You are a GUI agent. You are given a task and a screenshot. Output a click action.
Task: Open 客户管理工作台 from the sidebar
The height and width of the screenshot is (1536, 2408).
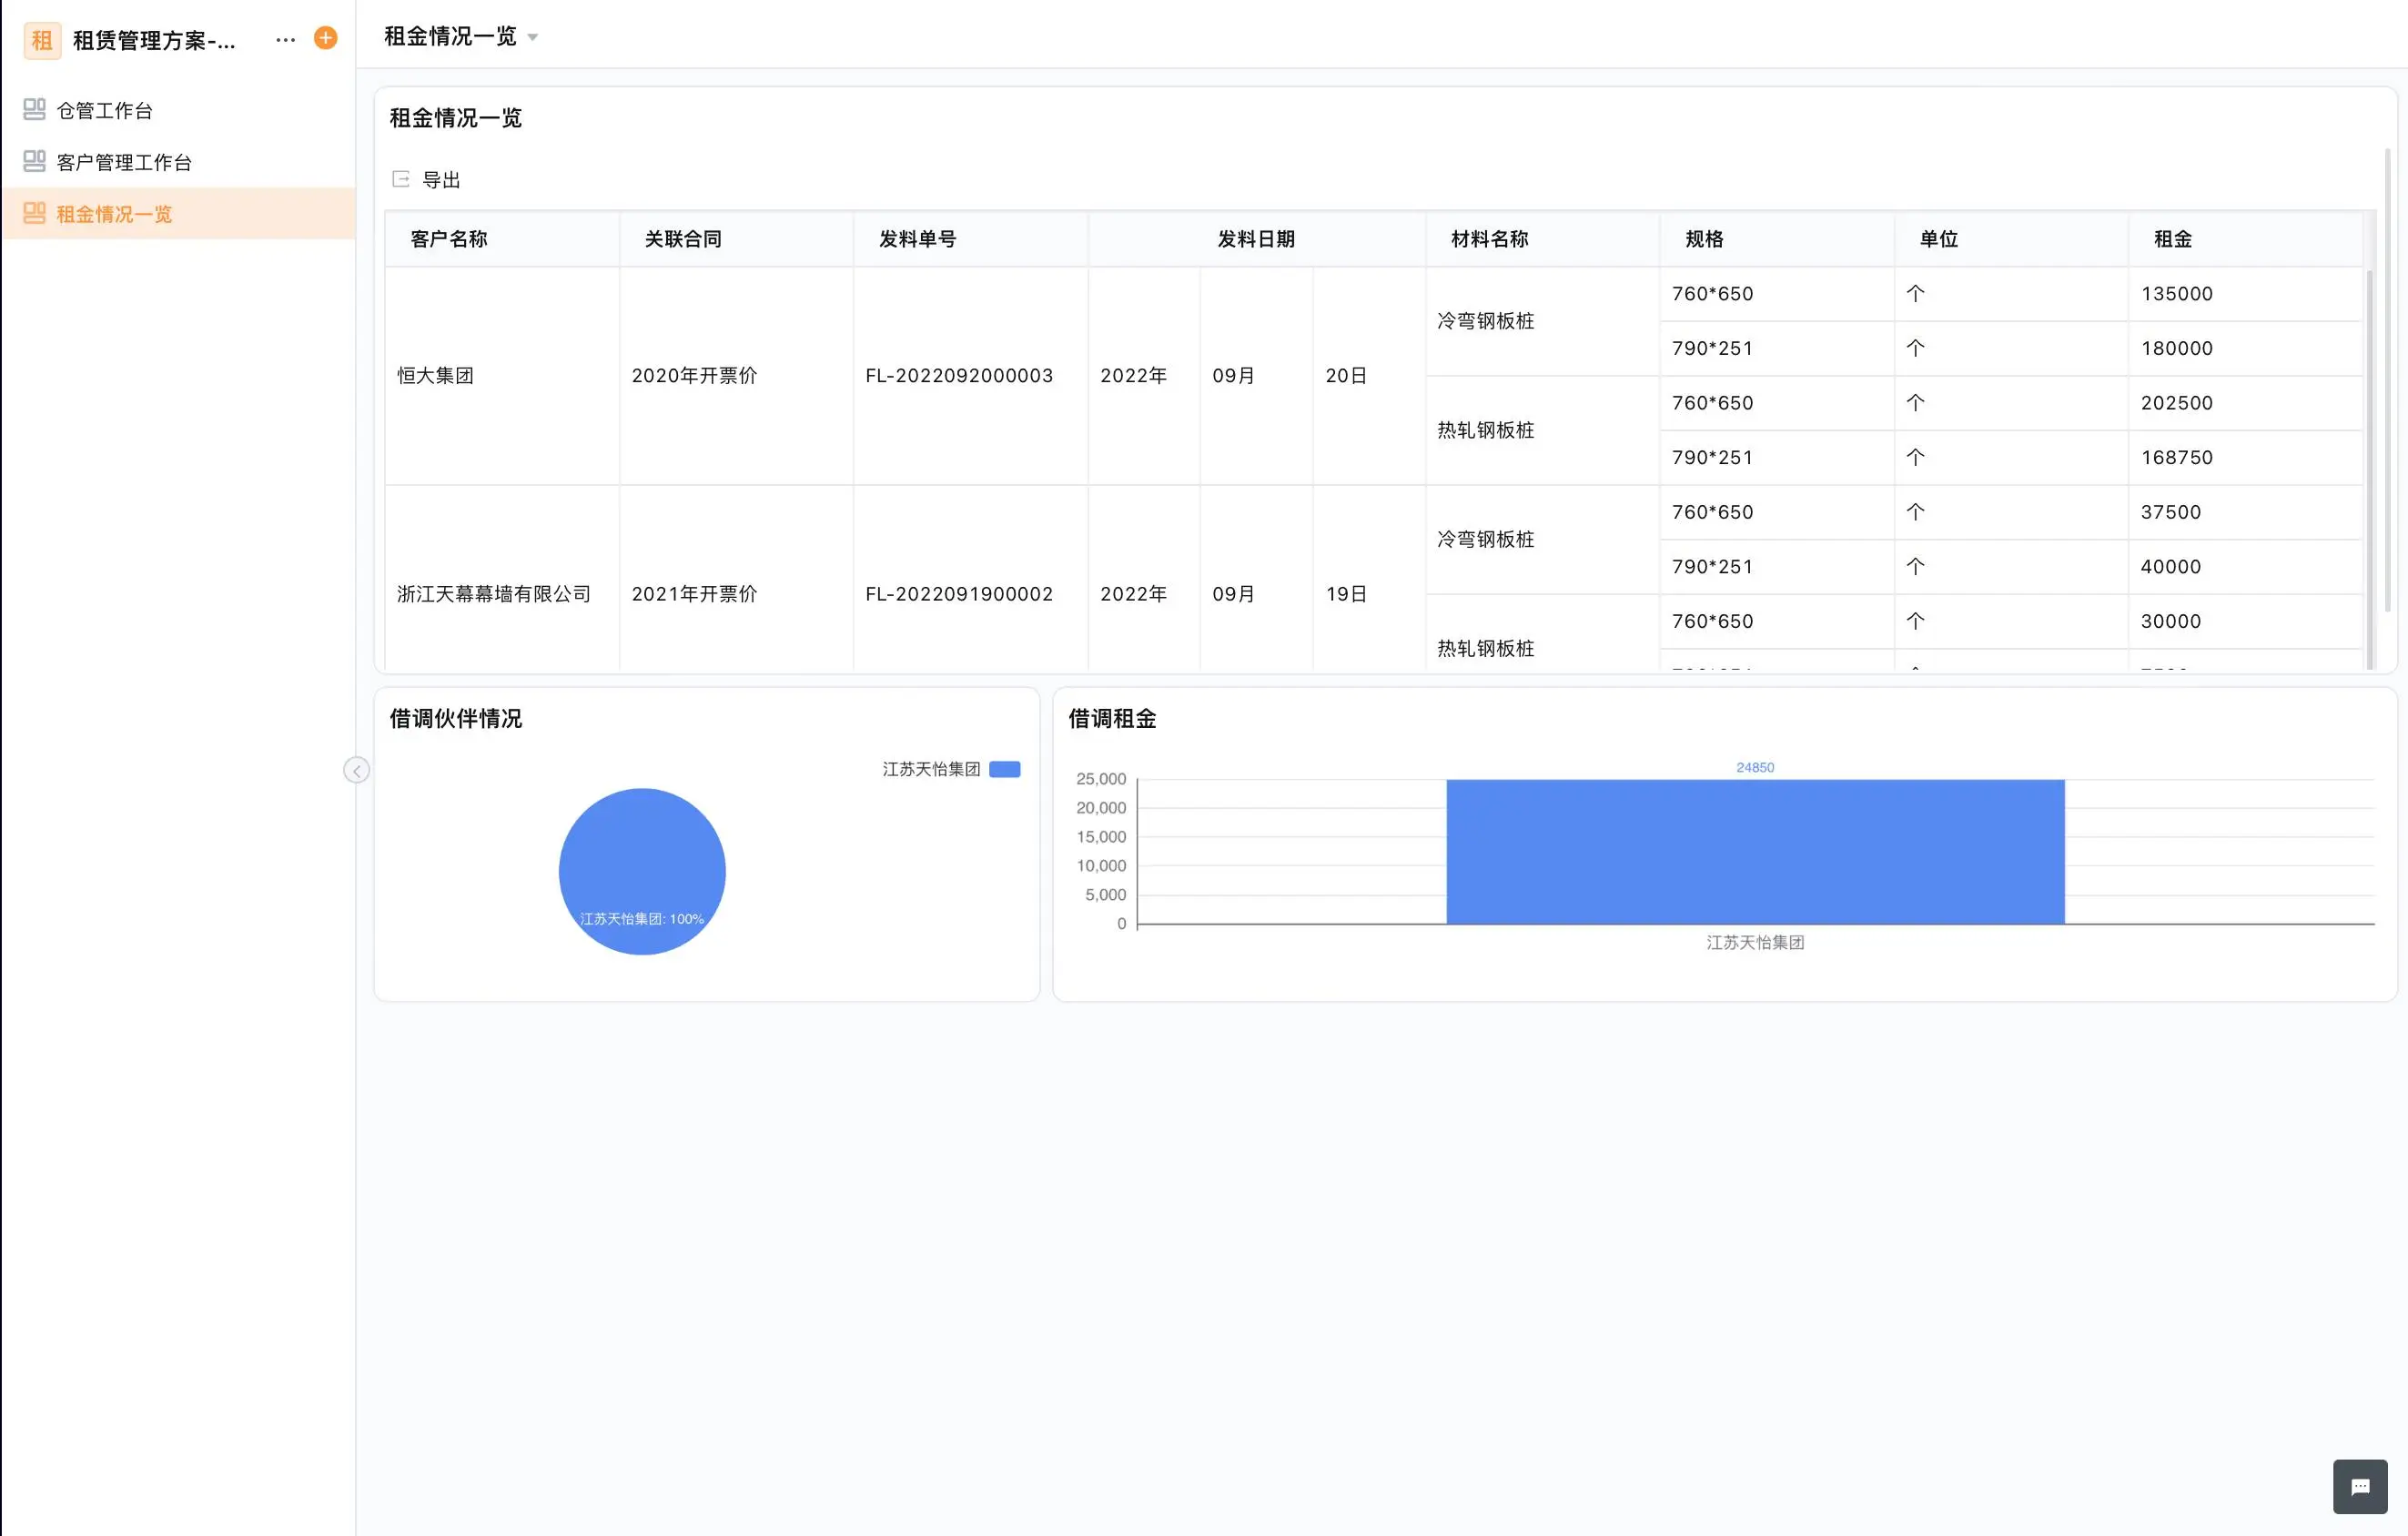click(x=124, y=162)
